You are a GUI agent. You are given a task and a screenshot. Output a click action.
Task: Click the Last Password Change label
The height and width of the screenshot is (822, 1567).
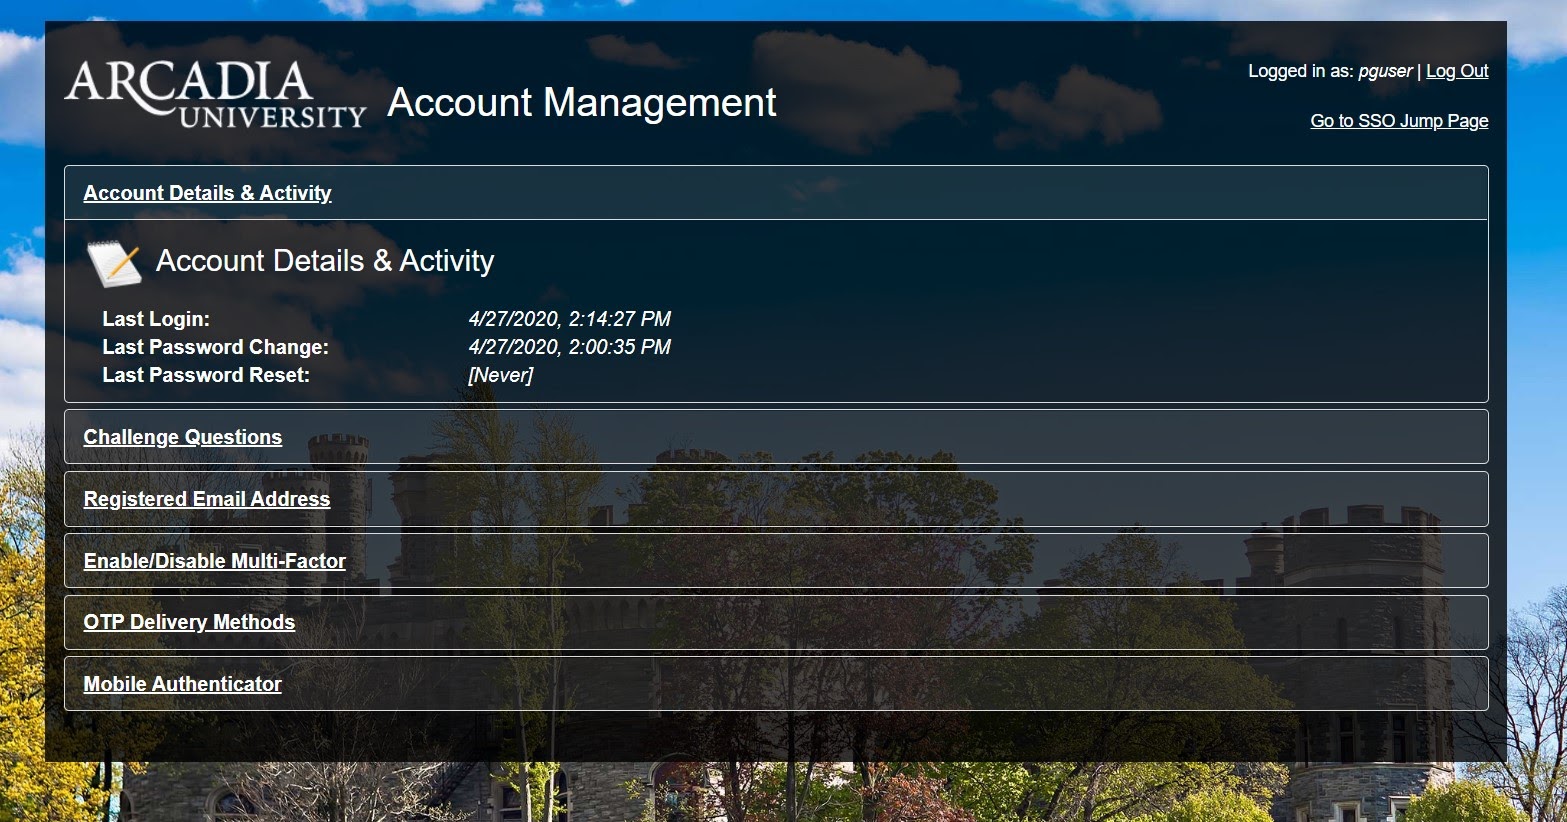click(215, 347)
